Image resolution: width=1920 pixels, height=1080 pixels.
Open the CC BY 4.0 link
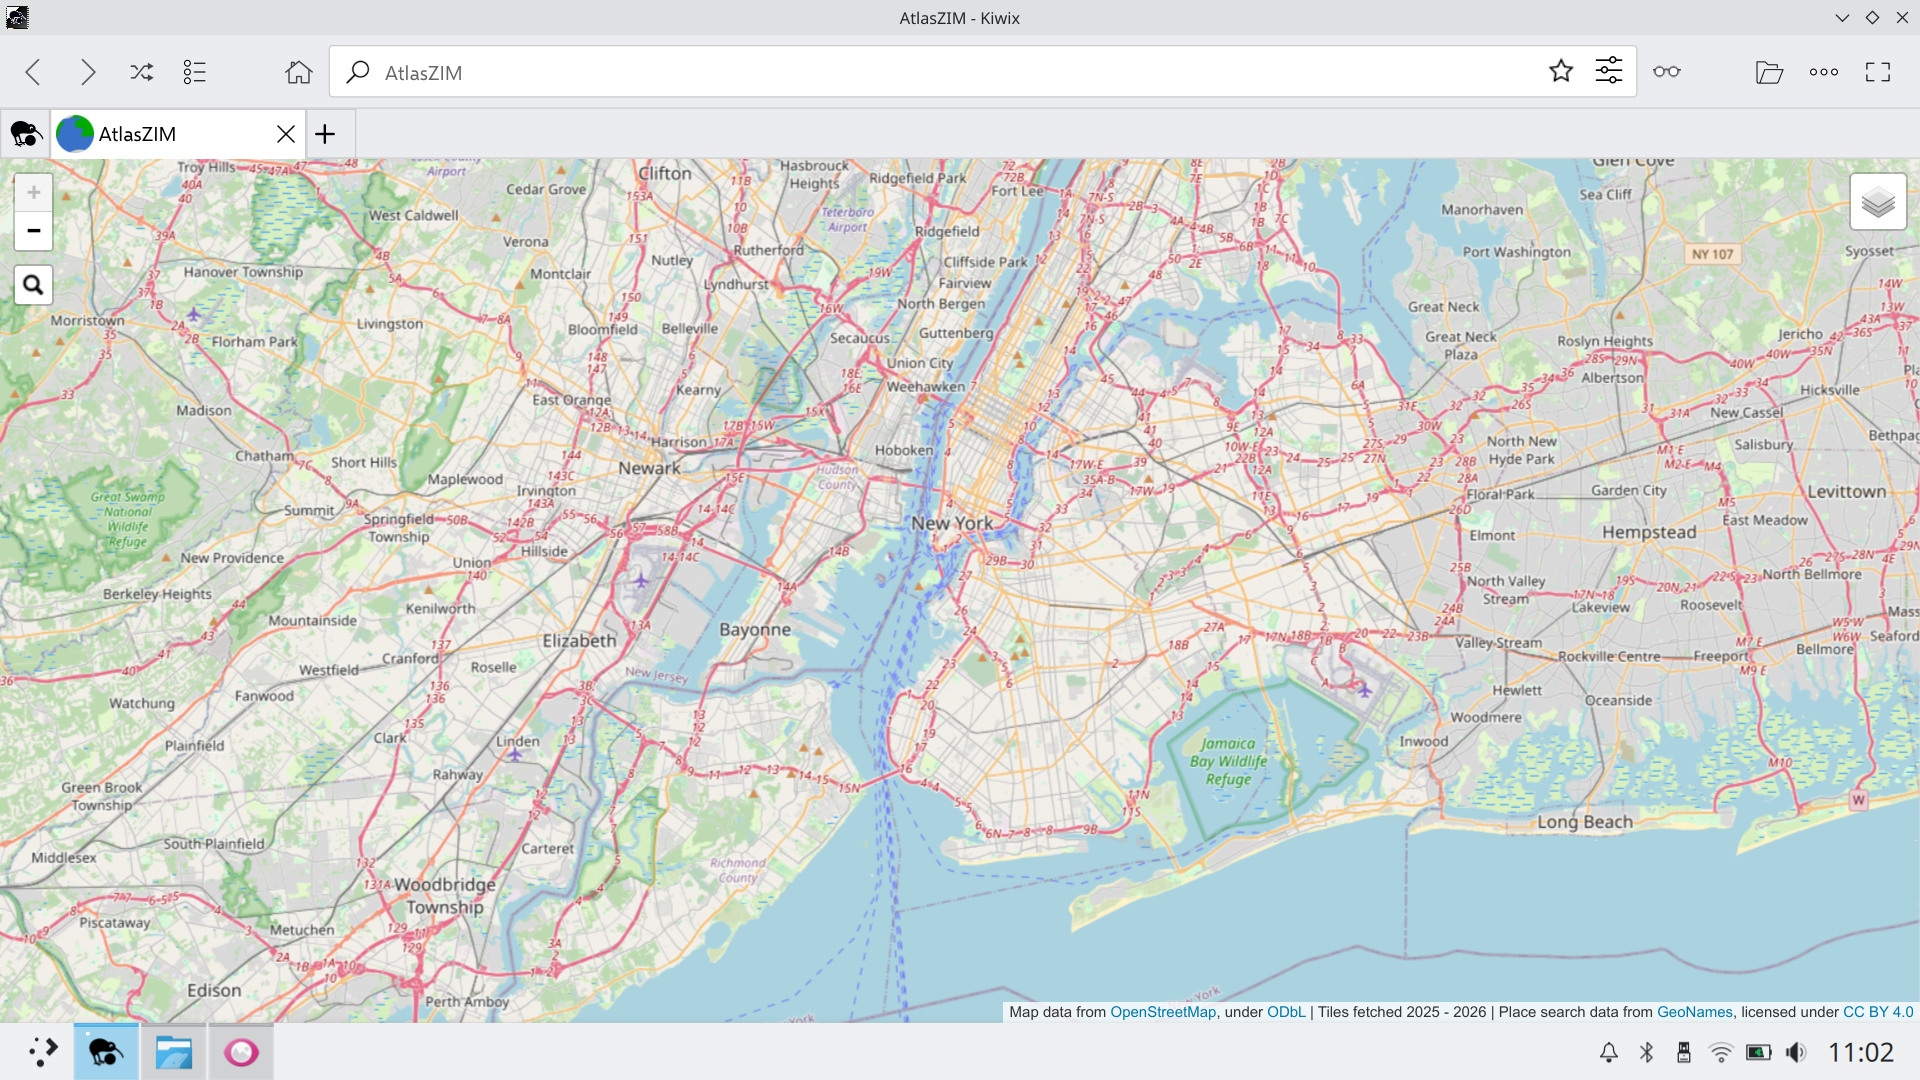tap(1878, 1012)
